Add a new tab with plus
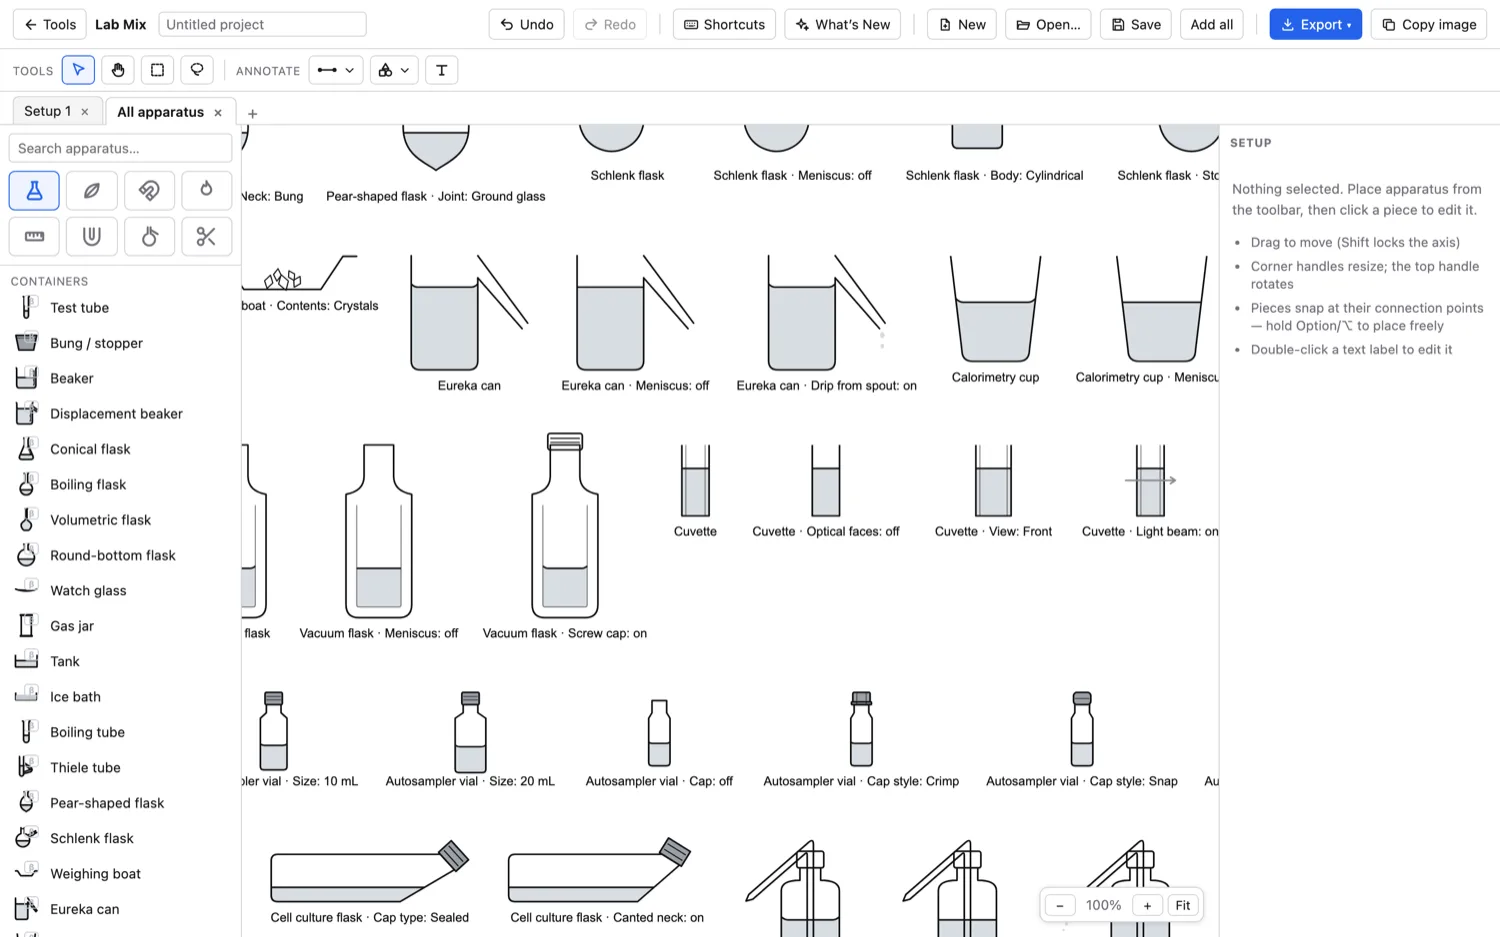Image resolution: width=1500 pixels, height=937 pixels. point(252,114)
